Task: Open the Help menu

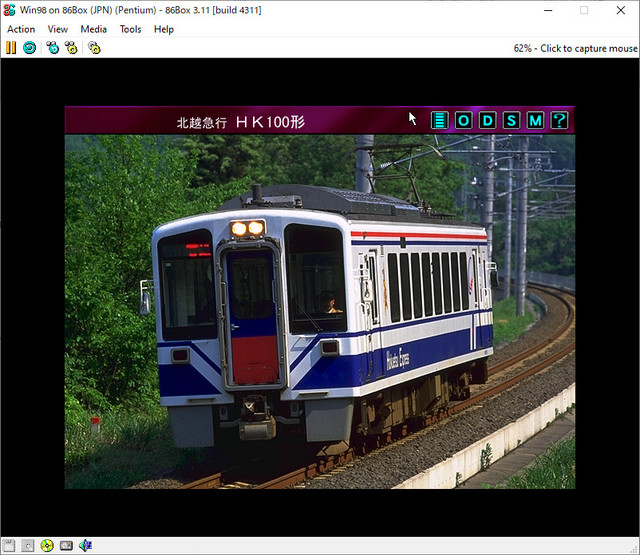Action: point(164,29)
